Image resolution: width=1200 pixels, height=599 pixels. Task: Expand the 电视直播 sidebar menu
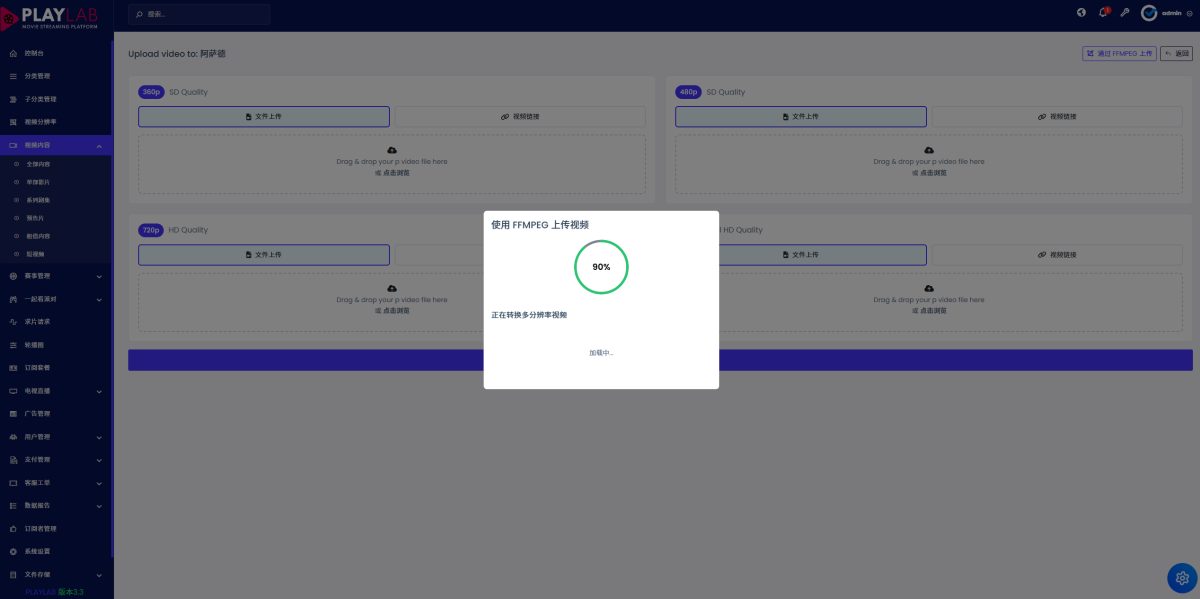point(99,391)
